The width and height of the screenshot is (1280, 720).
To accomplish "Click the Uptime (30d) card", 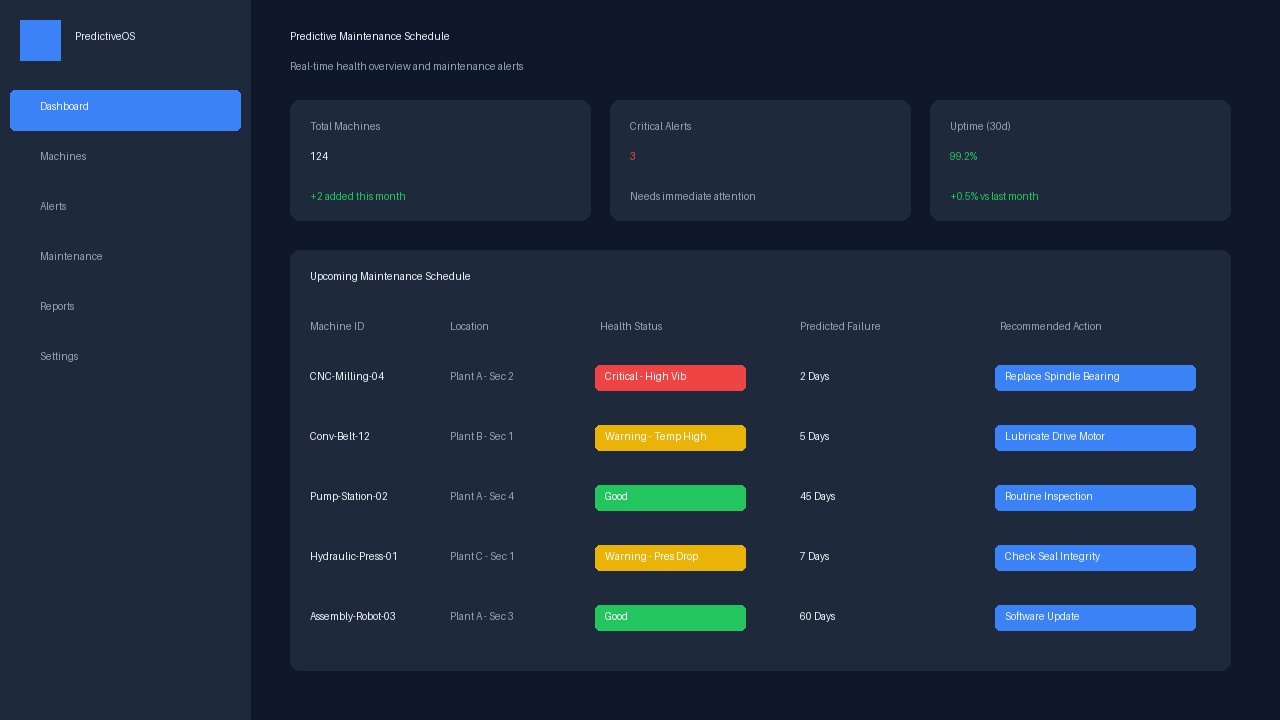I will click(x=1080, y=160).
